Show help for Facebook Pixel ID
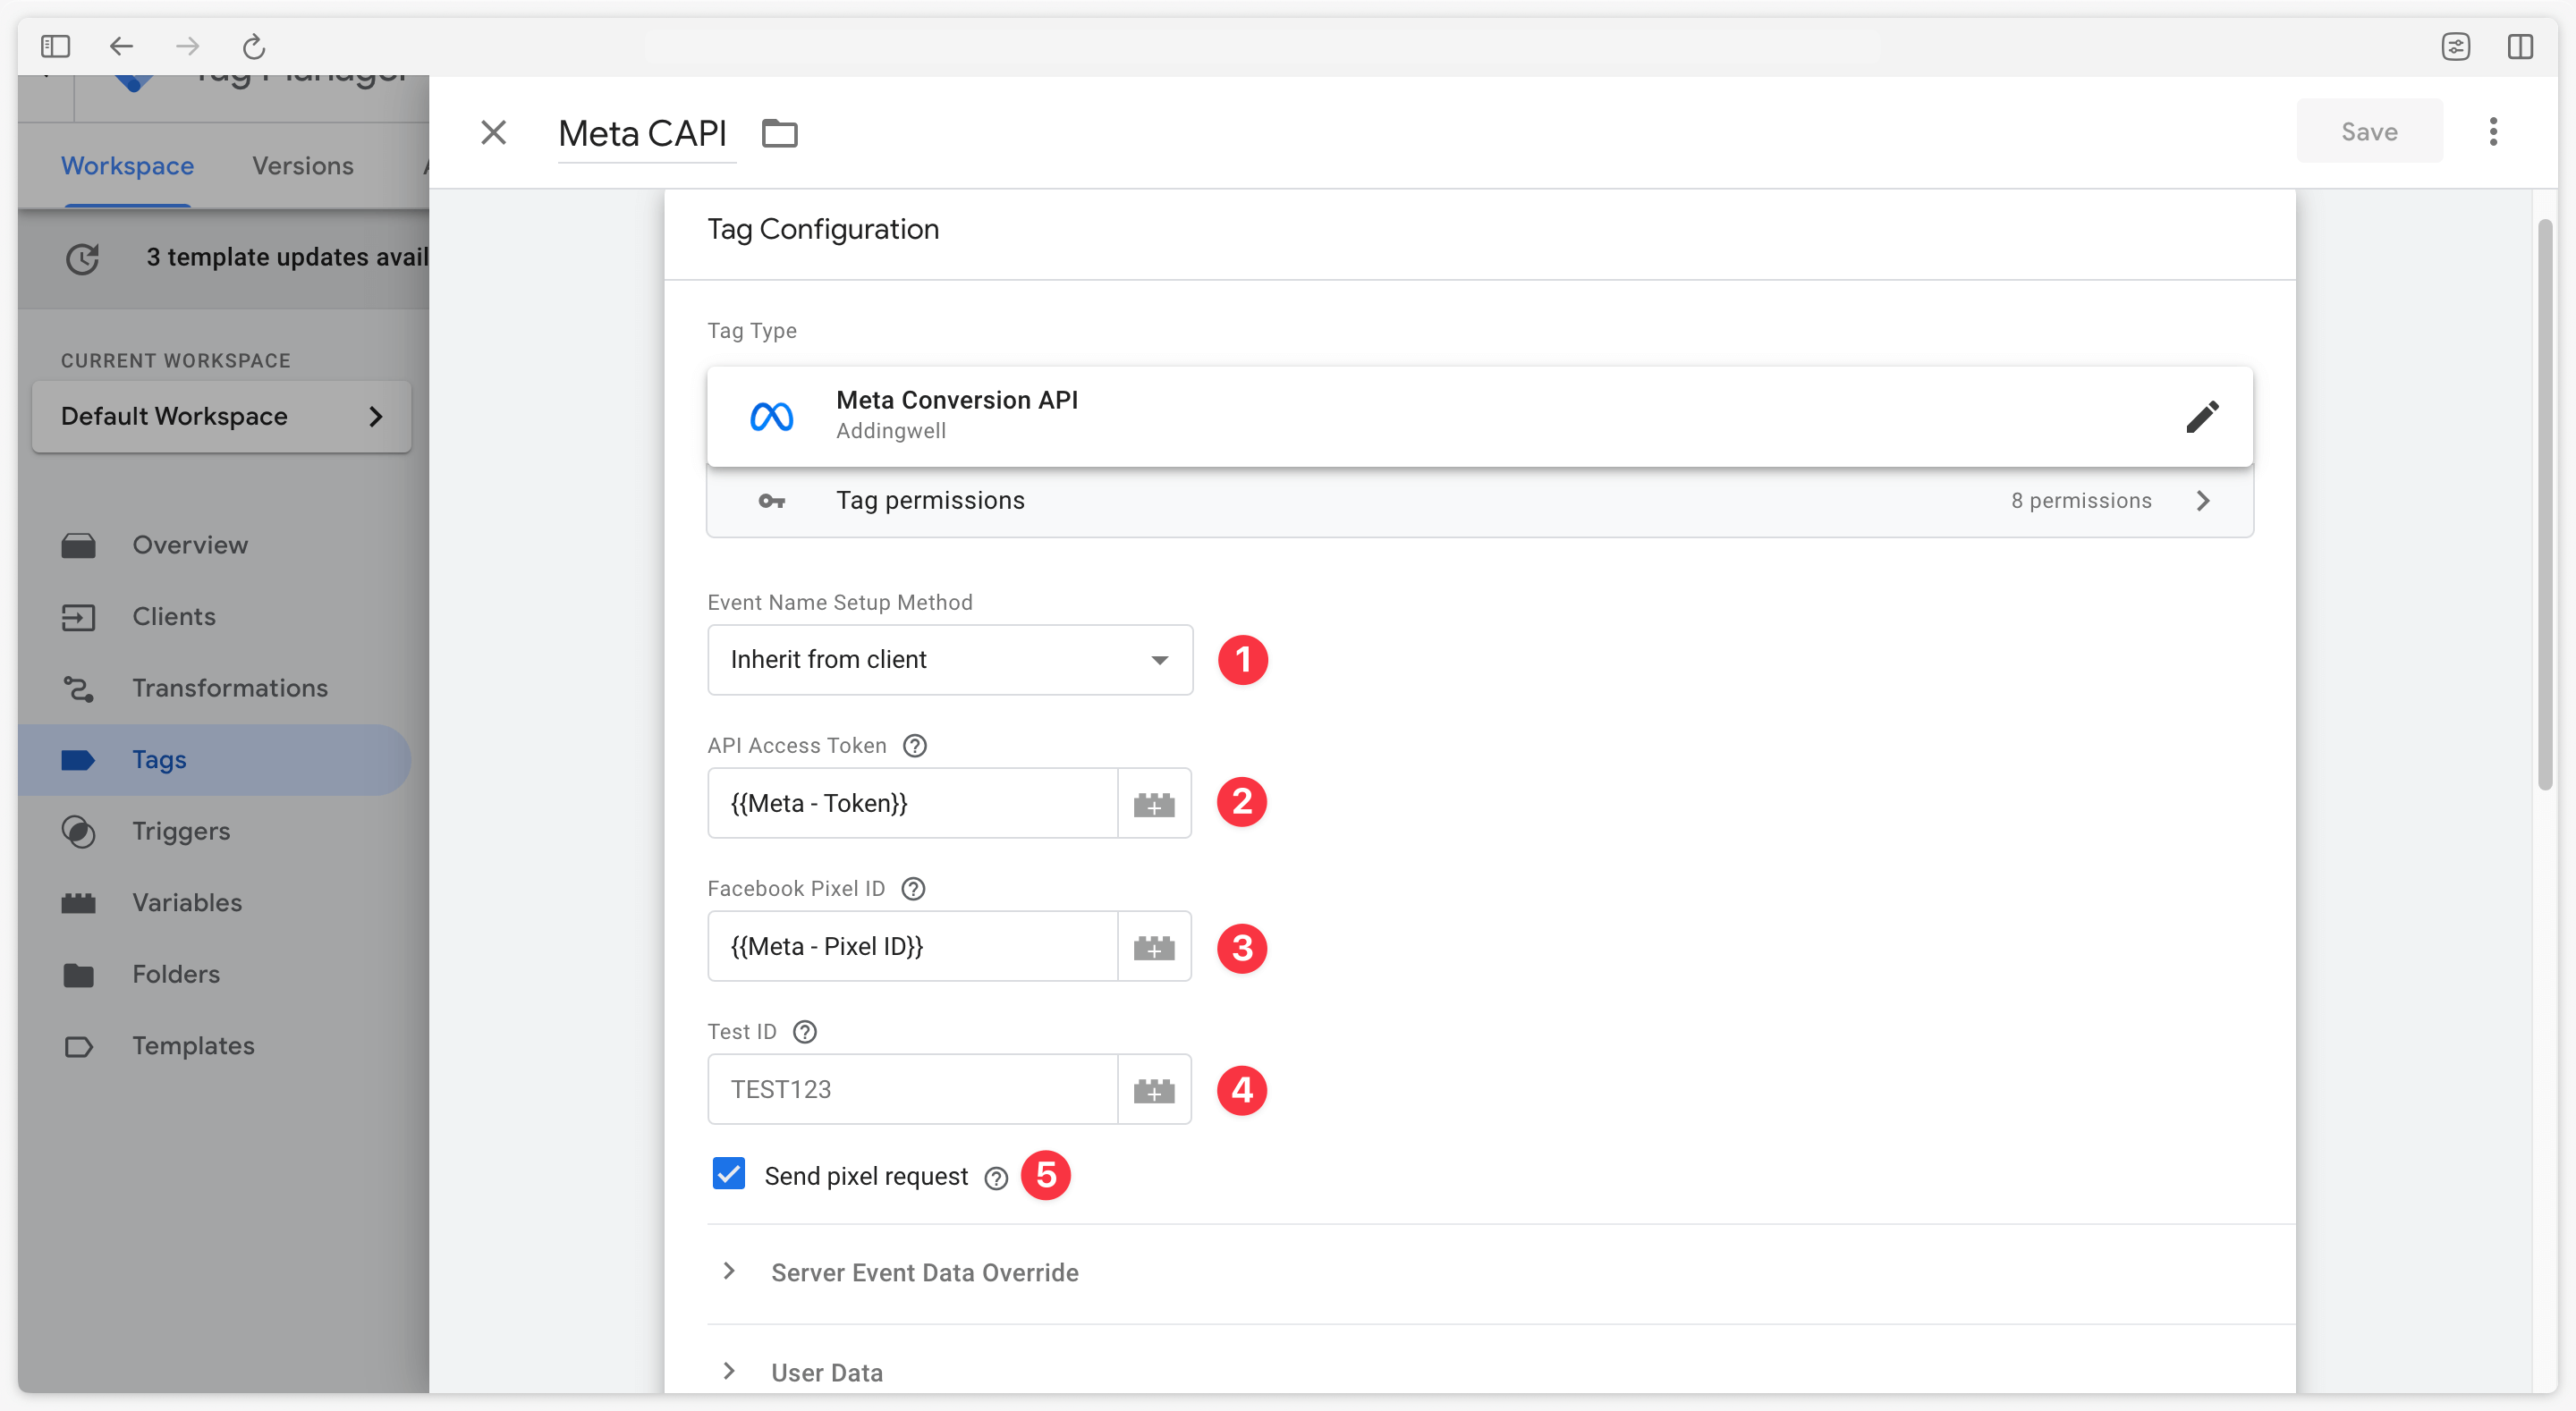2576x1411 pixels. pos(913,889)
